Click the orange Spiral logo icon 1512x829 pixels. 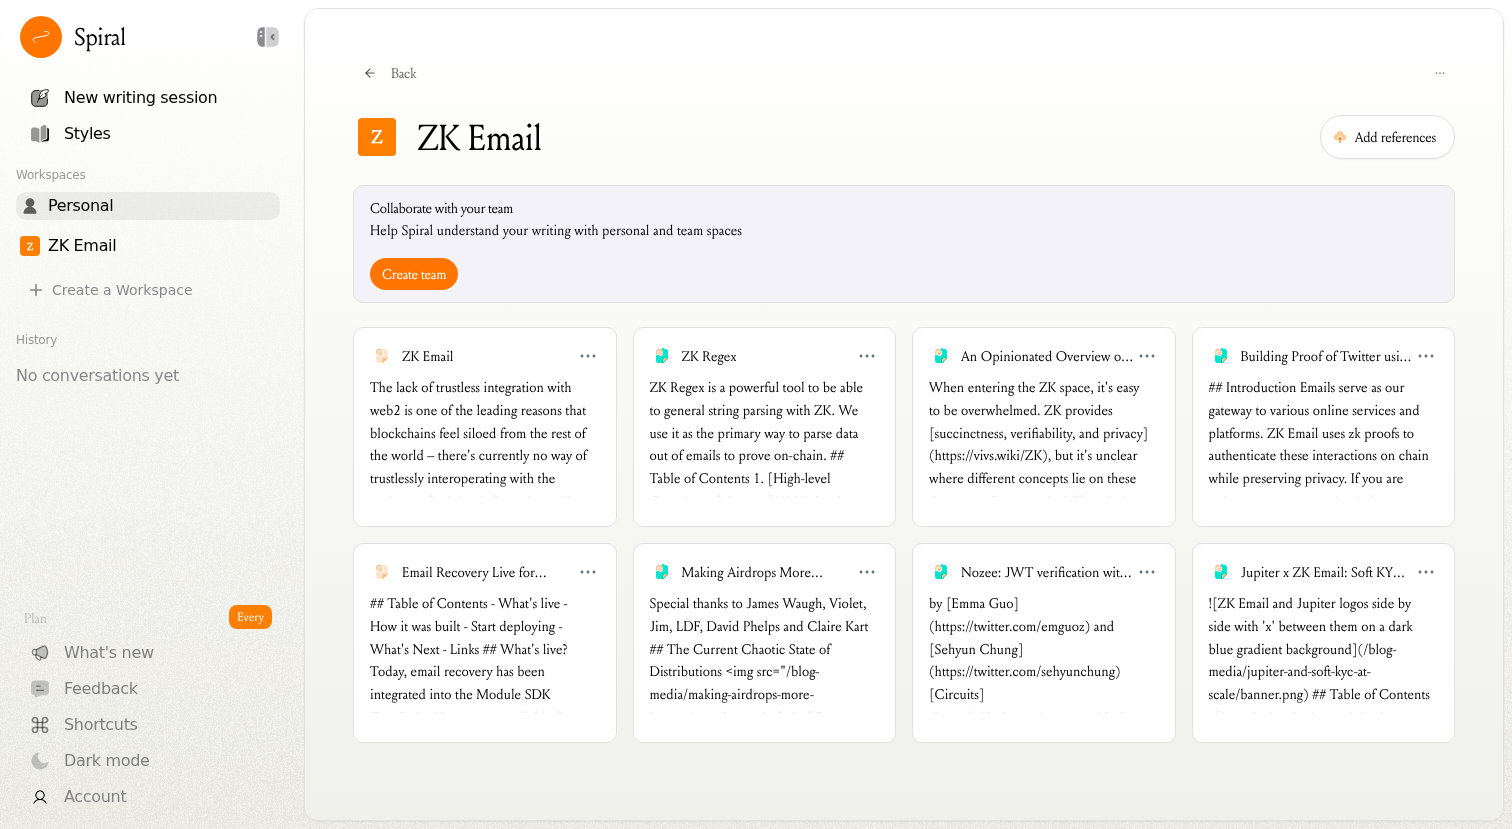pyautogui.click(x=41, y=37)
